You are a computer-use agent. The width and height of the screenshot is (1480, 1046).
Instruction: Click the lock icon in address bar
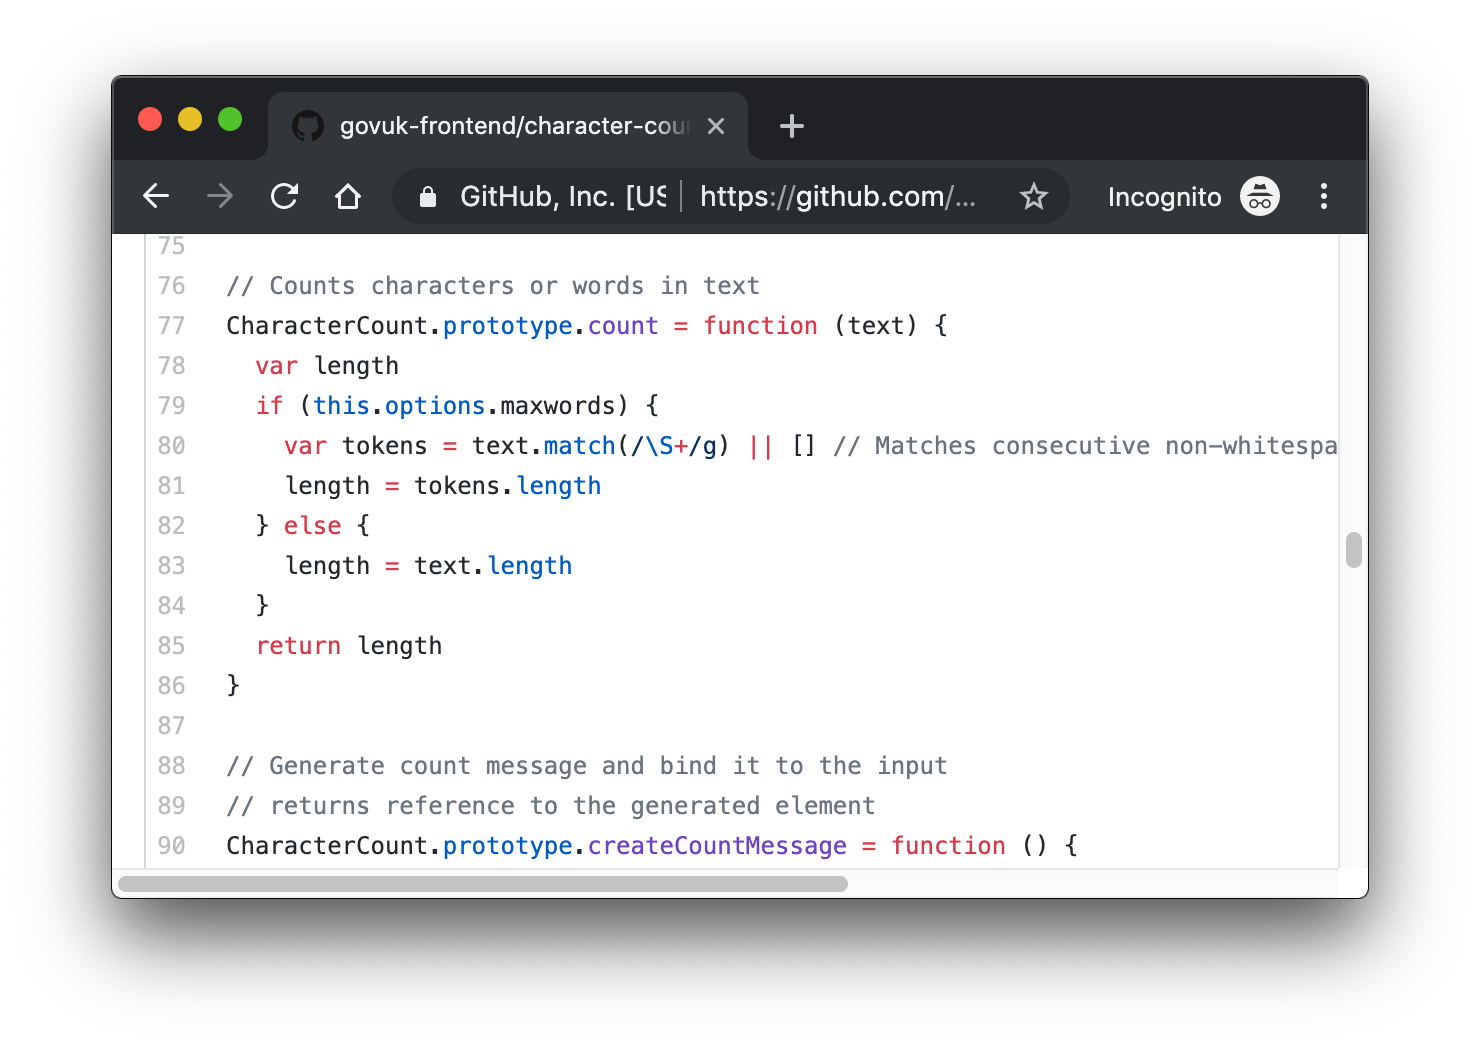point(428,197)
